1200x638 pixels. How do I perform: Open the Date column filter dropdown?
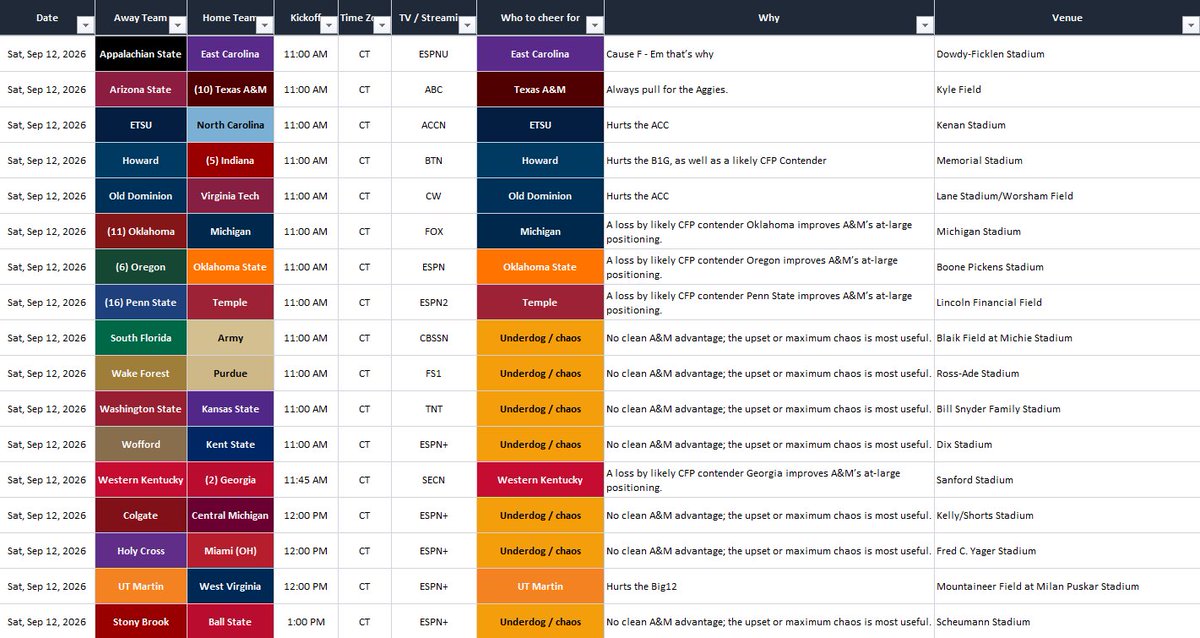coord(85,26)
